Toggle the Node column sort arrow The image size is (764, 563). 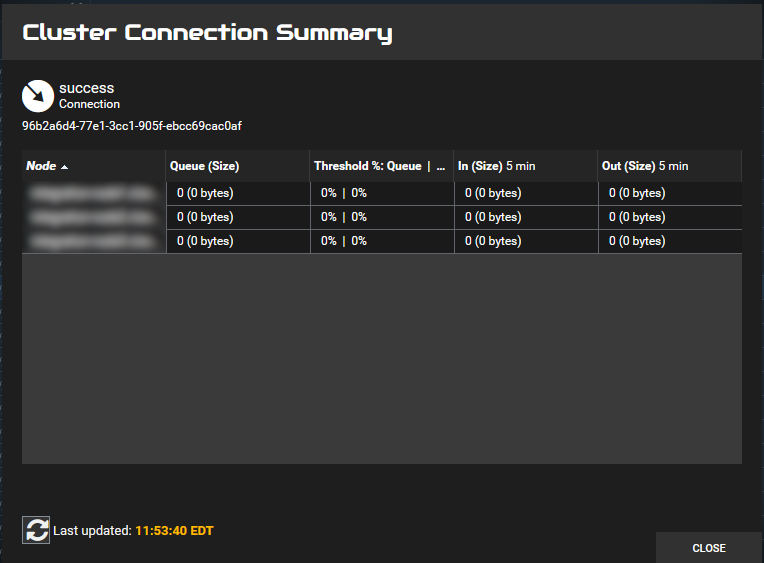(x=64, y=167)
